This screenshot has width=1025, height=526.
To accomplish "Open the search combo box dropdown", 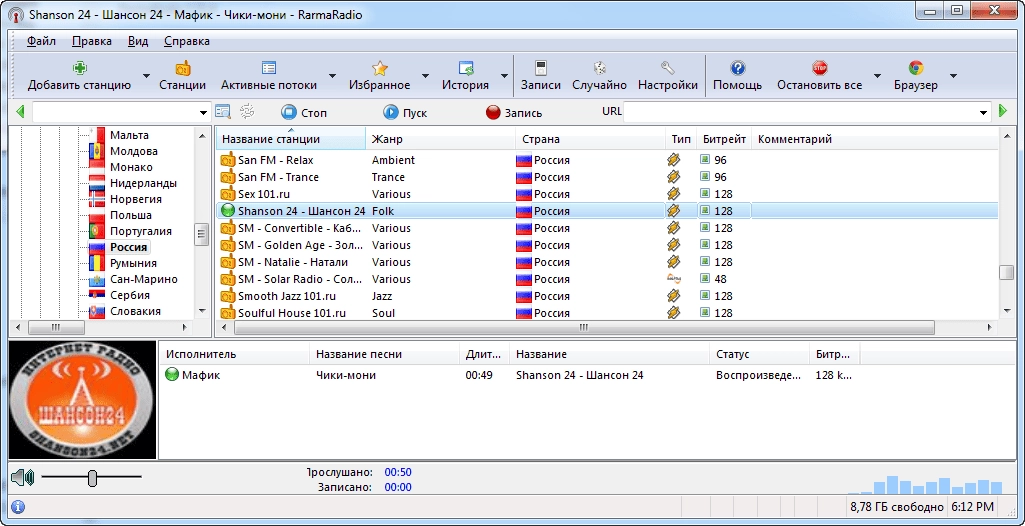I will 203,112.
